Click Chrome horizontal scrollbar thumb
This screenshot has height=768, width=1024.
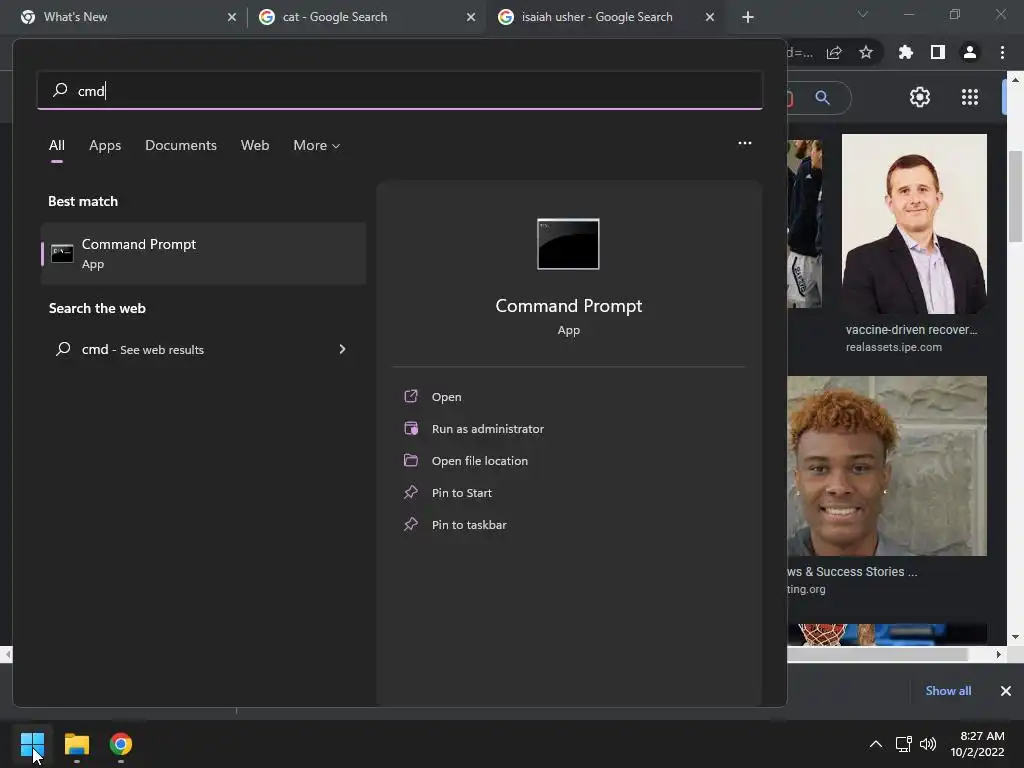point(877,654)
